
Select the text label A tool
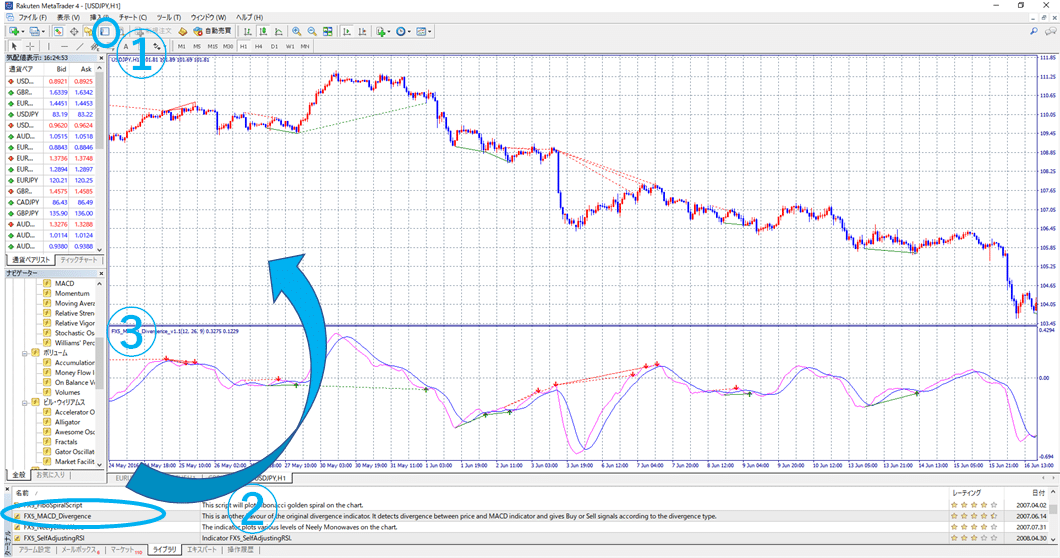click(126, 47)
